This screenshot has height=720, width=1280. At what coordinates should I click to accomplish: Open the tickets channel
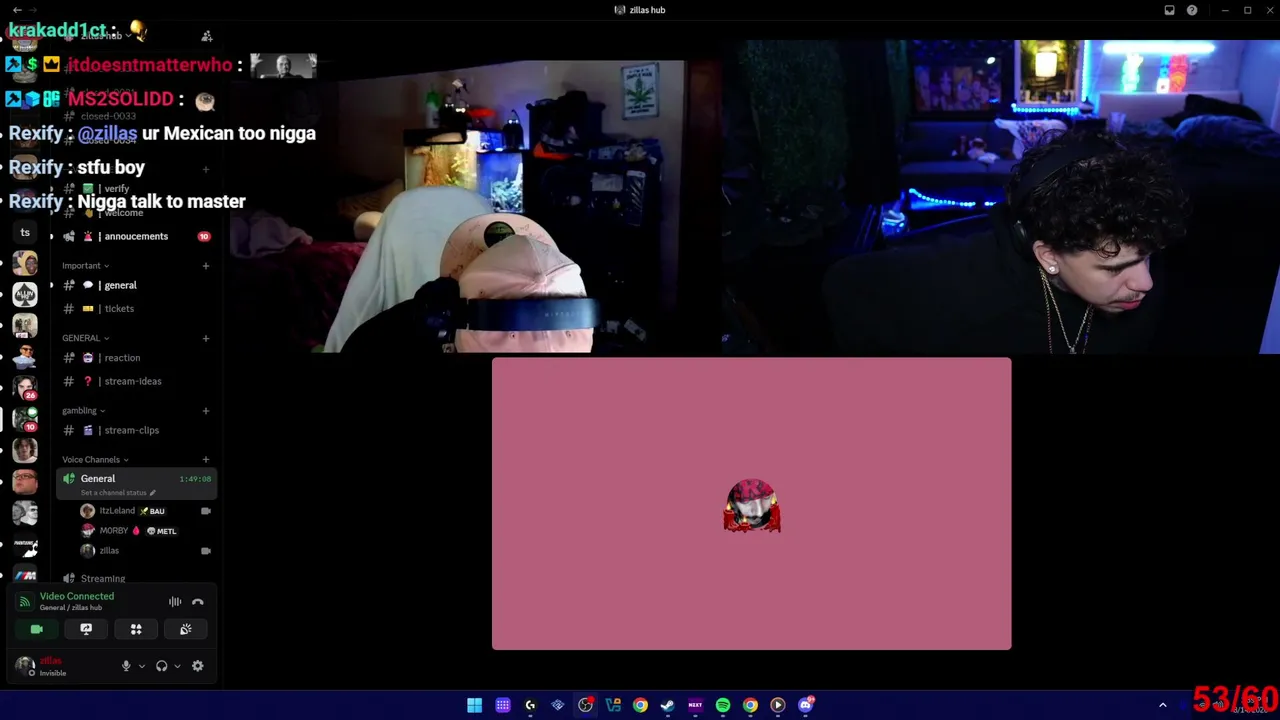(136, 309)
